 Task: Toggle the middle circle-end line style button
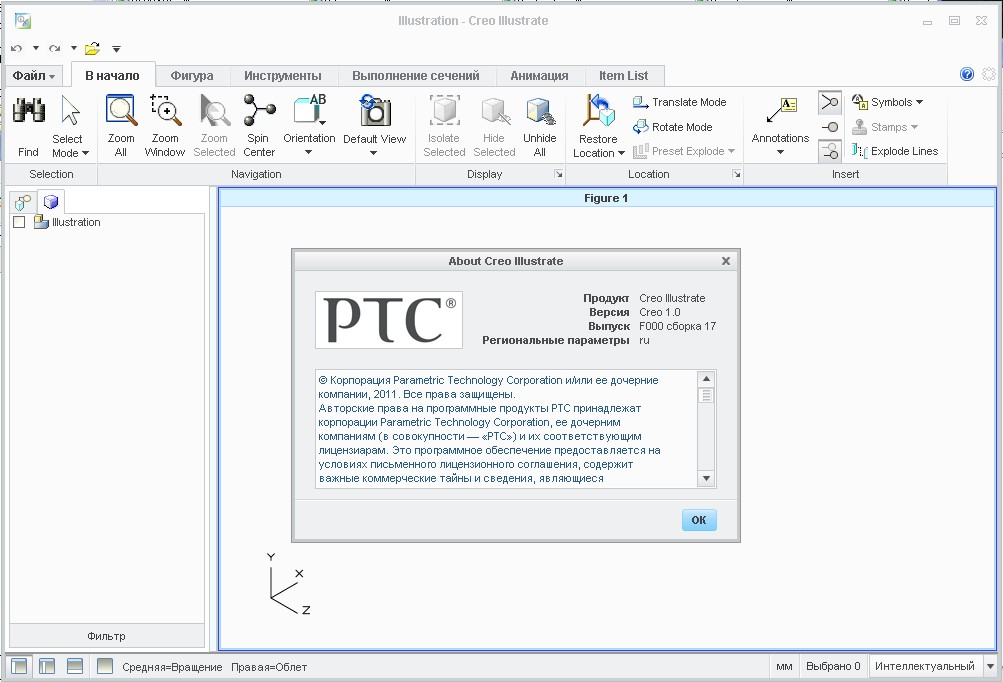pos(830,127)
